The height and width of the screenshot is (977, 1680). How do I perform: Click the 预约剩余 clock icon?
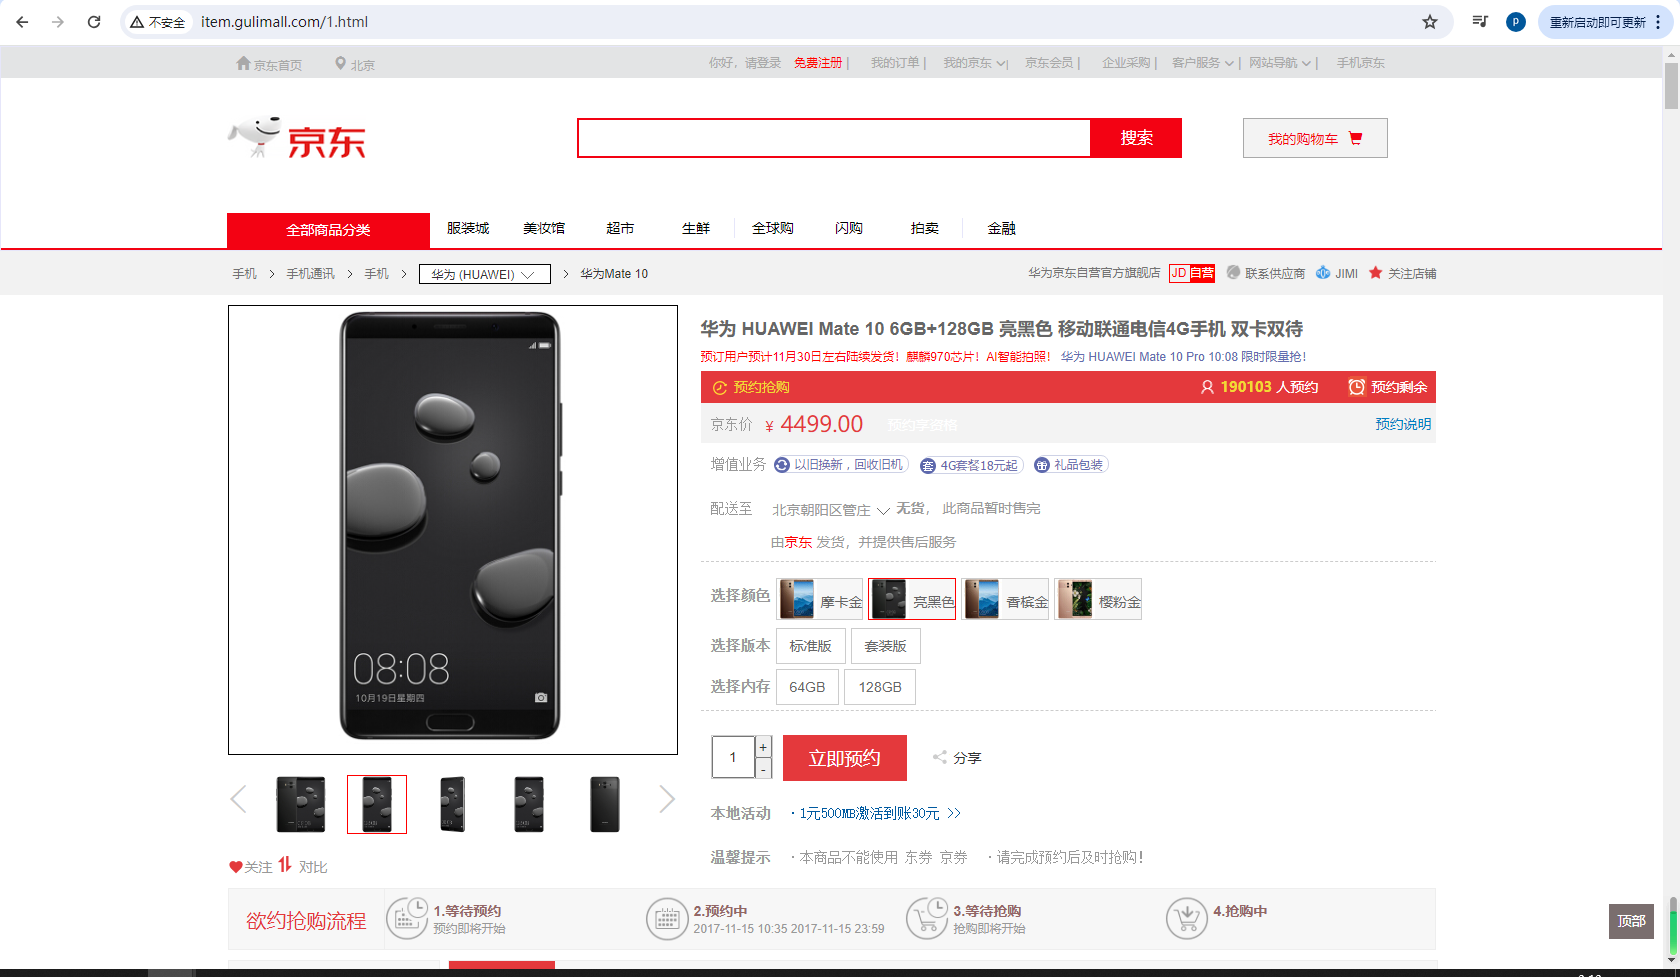1356,387
